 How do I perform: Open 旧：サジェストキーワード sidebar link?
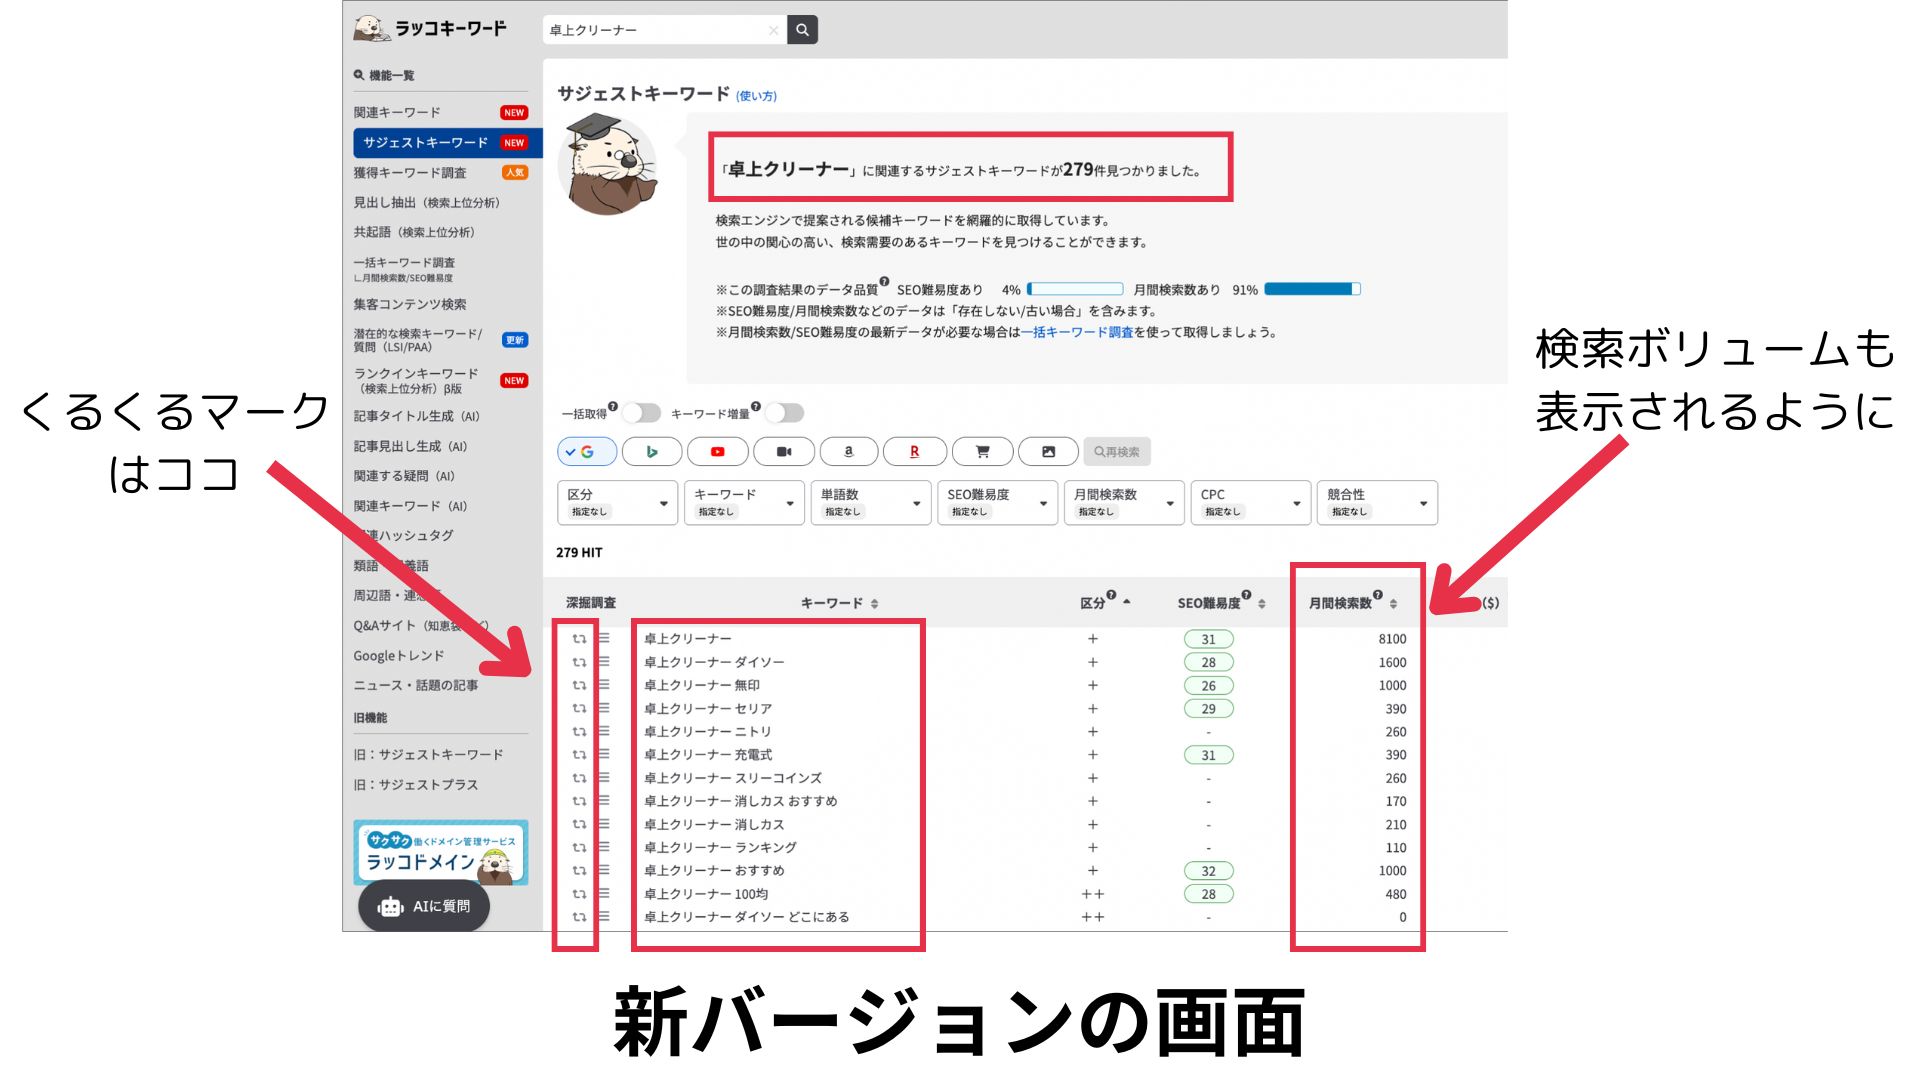point(428,755)
